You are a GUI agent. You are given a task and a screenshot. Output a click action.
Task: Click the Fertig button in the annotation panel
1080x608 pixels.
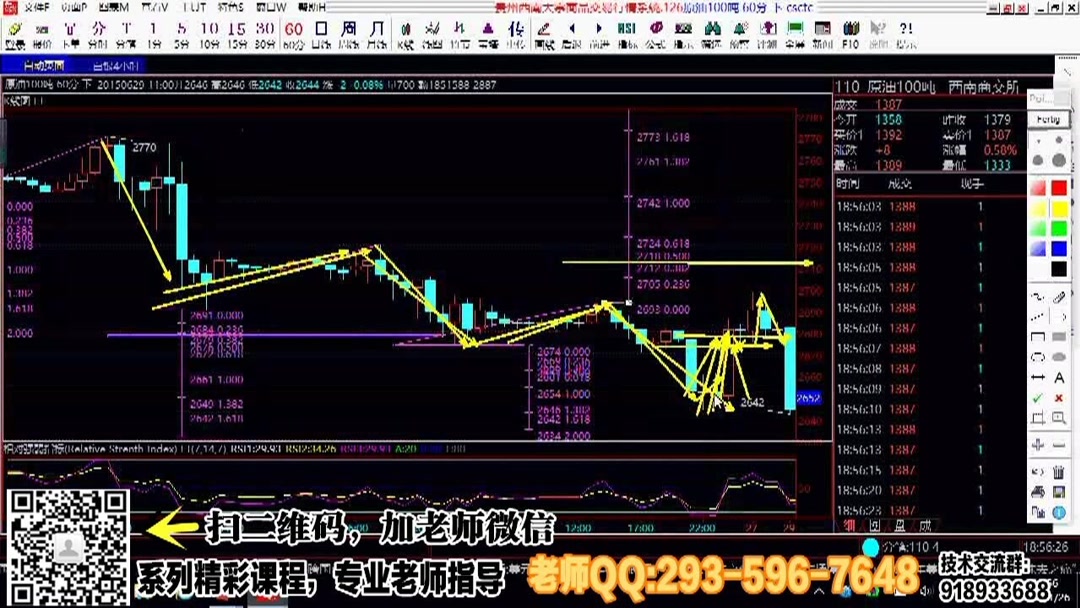[x=1047, y=120]
